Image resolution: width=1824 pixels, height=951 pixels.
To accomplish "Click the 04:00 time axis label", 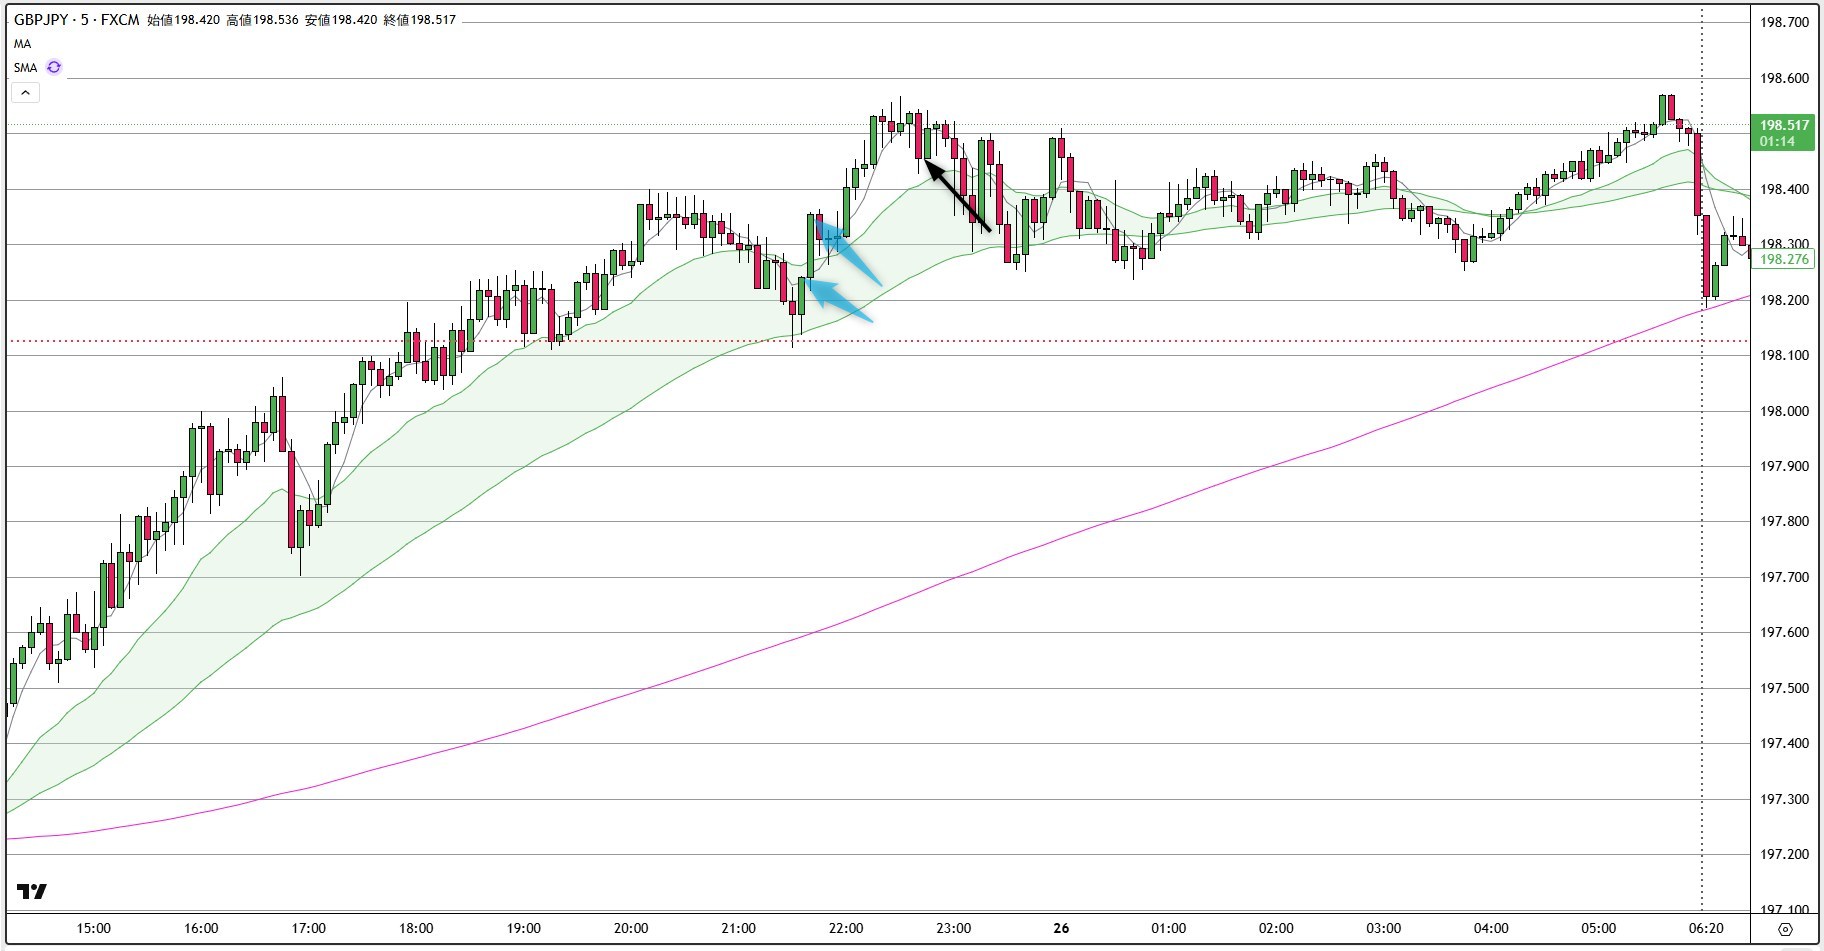I will 1491,928.
